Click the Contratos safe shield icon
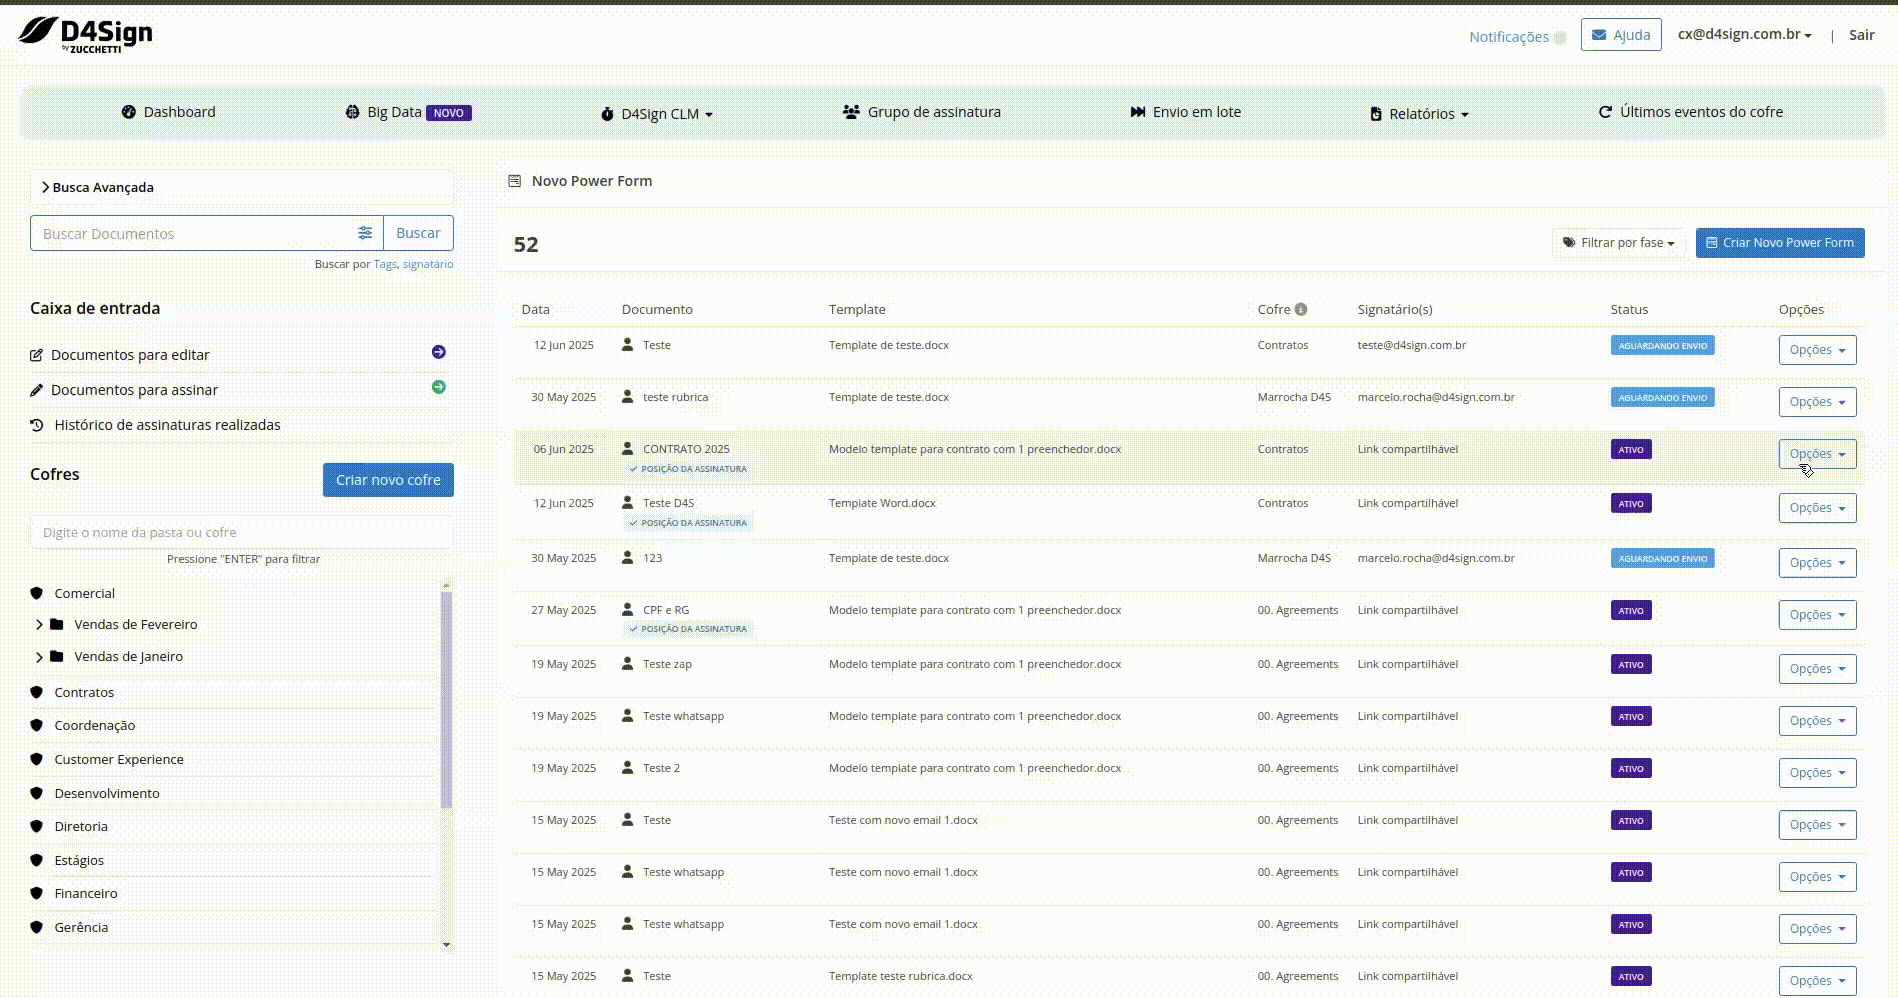Image resolution: width=1898 pixels, height=998 pixels. [x=37, y=692]
